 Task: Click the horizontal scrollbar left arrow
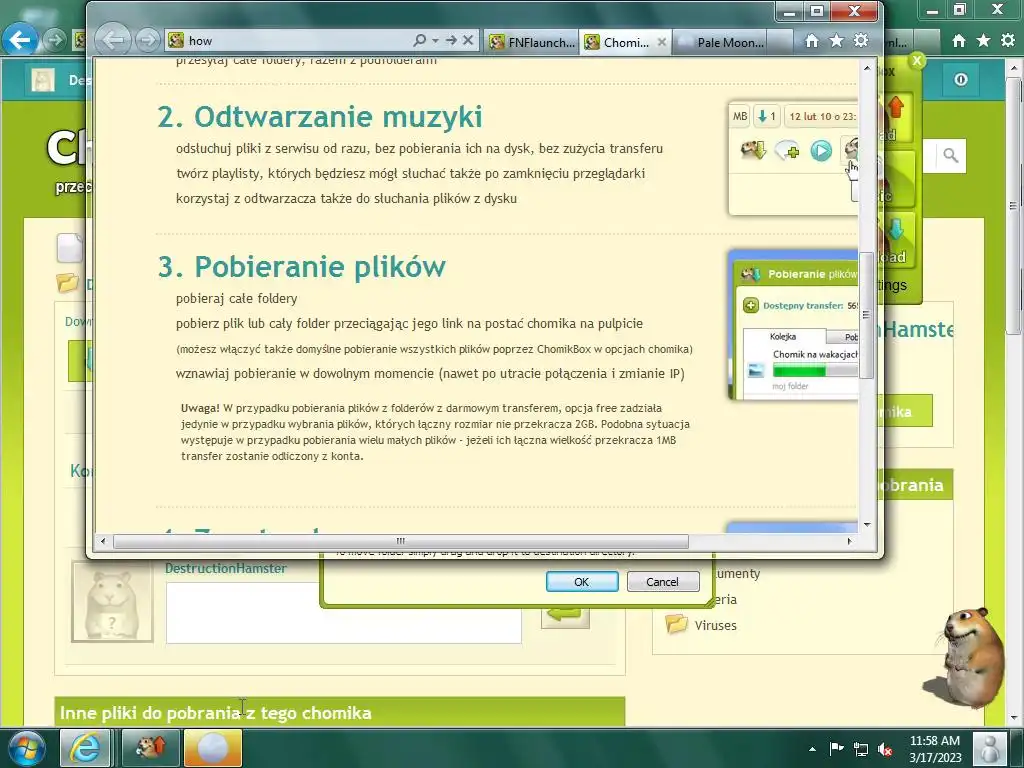pos(103,541)
